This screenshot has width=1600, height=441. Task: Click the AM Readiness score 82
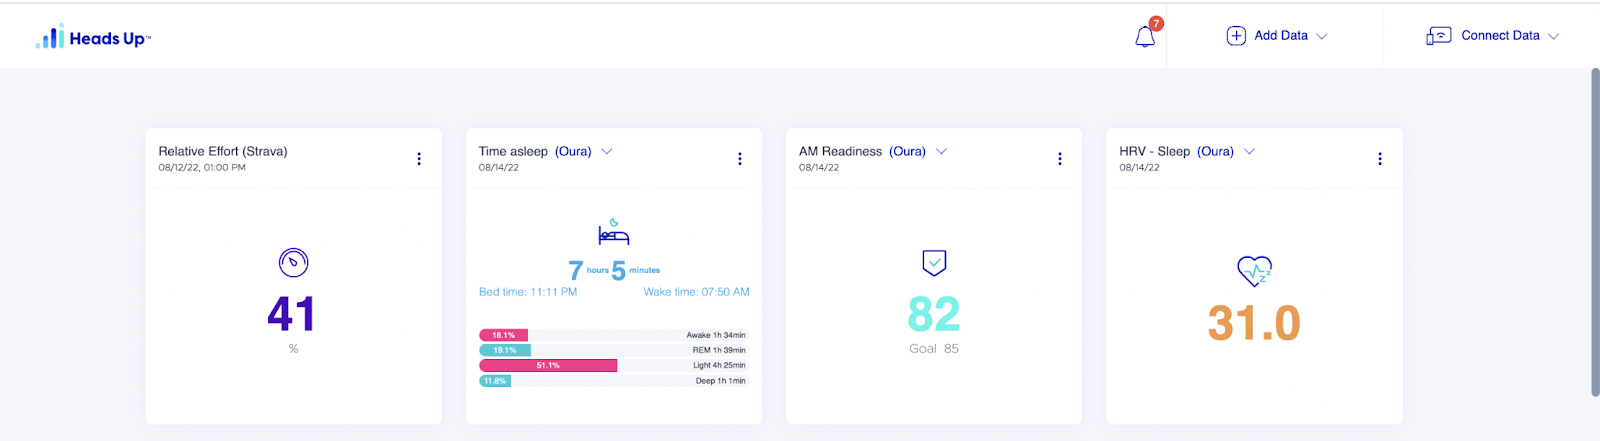coord(934,314)
